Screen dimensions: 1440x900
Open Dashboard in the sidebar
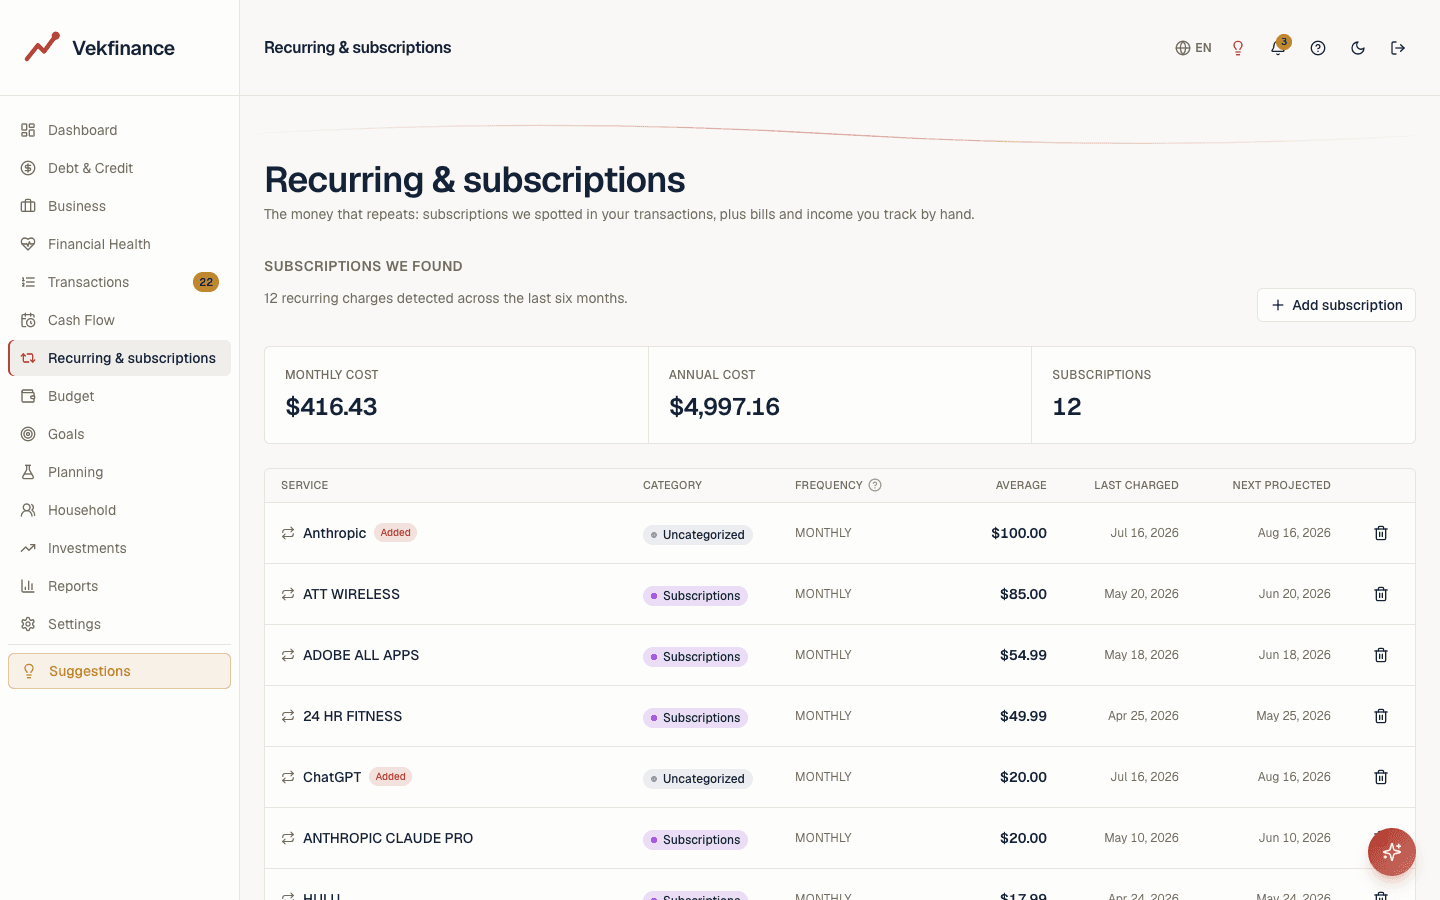[119, 130]
